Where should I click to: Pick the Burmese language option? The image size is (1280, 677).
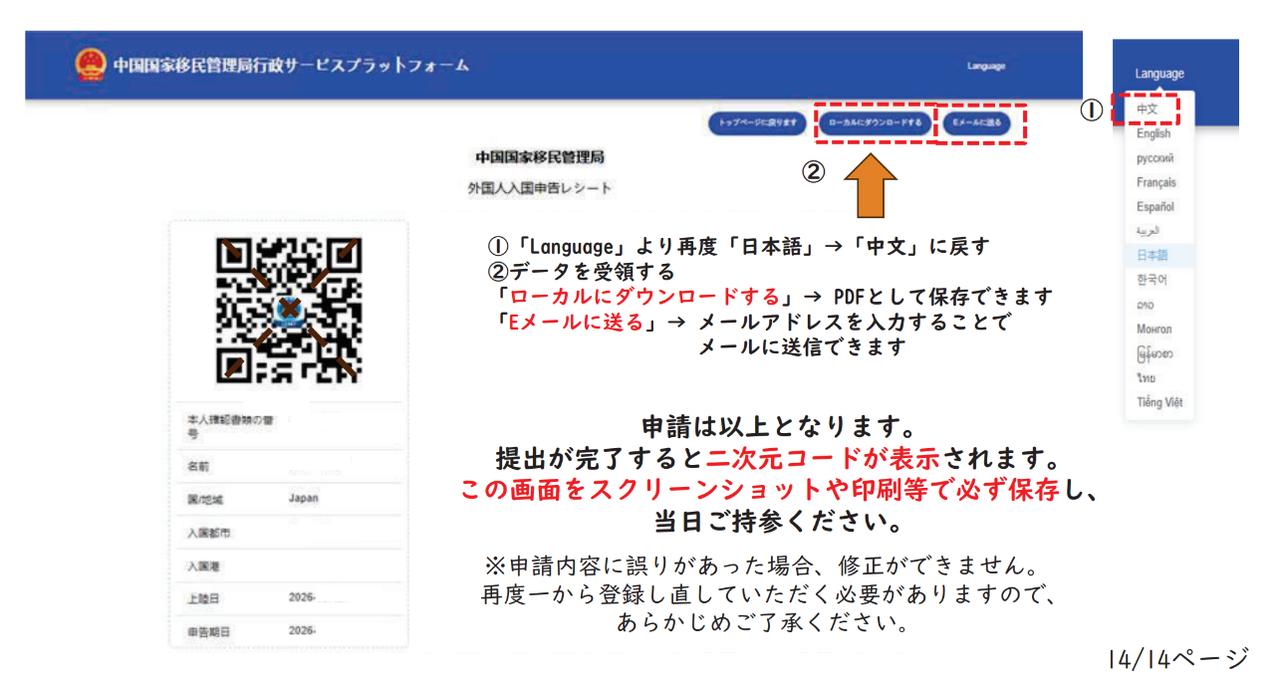pos(1153,354)
